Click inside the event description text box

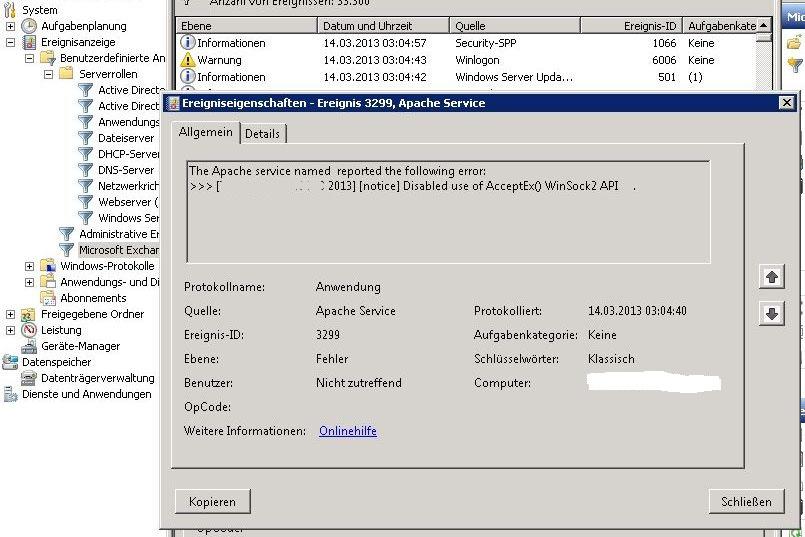point(449,212)
